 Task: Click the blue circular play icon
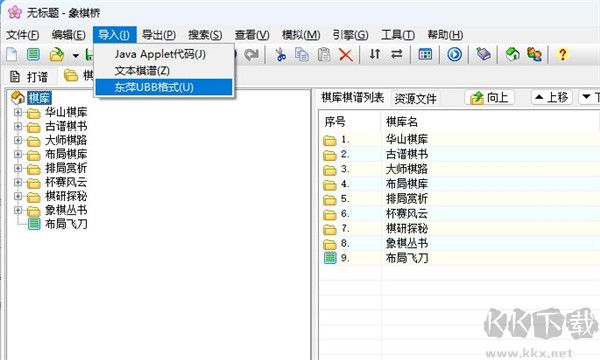pyautogui.click(x=454, y=54)
